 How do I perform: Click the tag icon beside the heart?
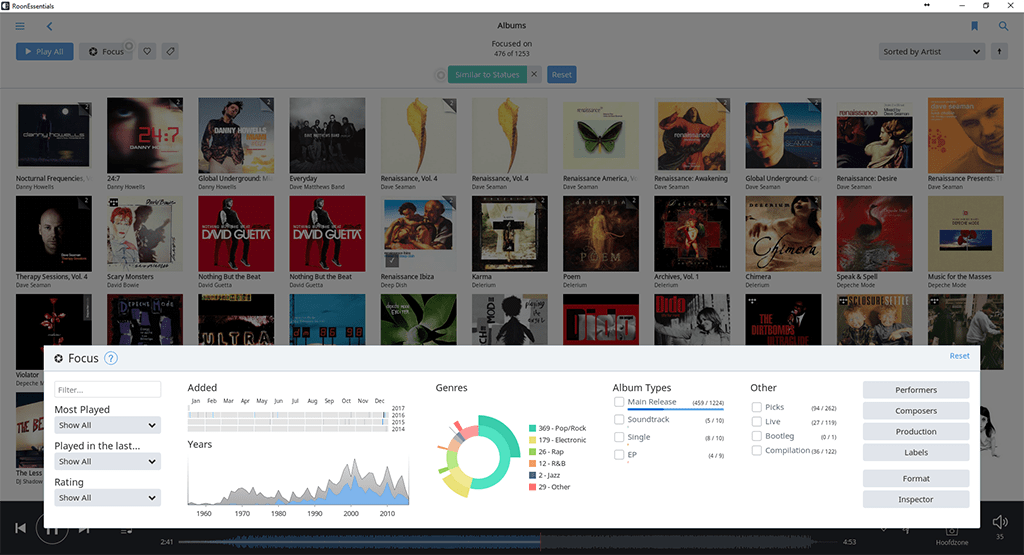pyautogui.click(x=170, y=52)
